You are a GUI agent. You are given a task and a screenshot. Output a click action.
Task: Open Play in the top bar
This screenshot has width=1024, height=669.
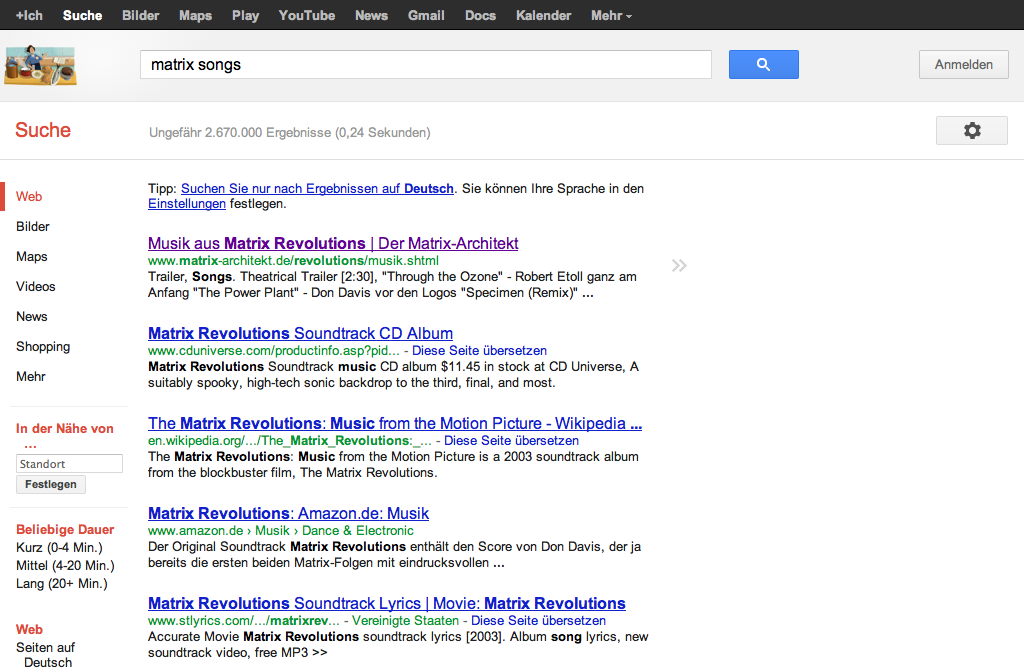click(x=246, y=15)
